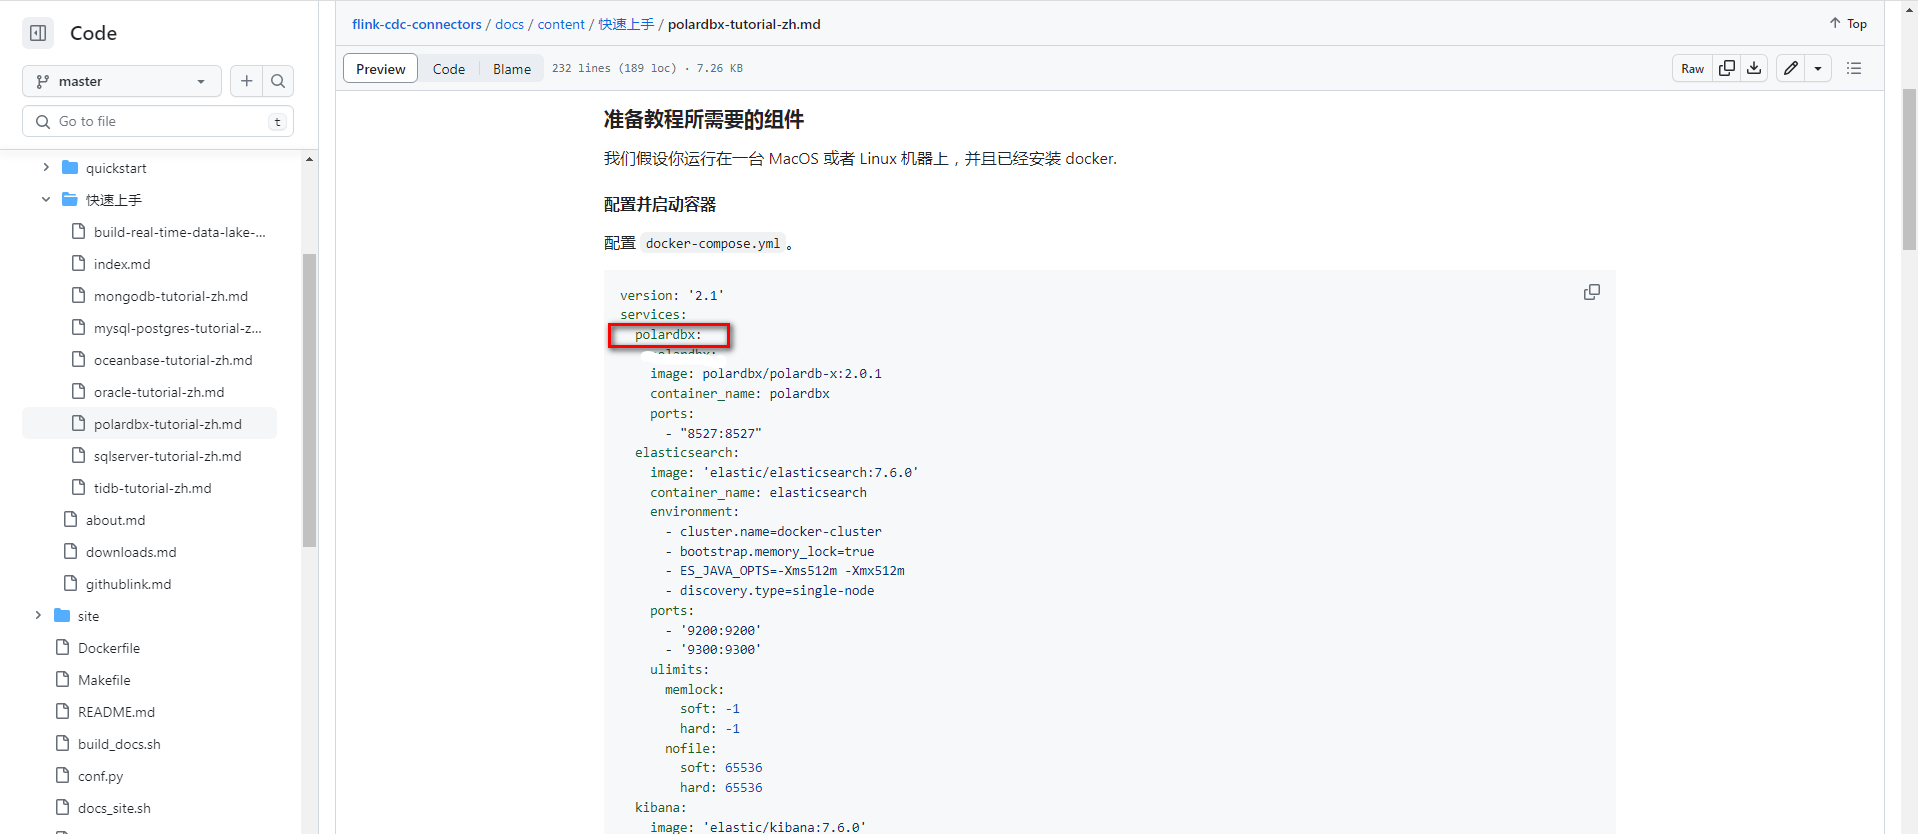Open Makefile in the tree
This screenshot has width=1918, height=834.
(104, 680)
